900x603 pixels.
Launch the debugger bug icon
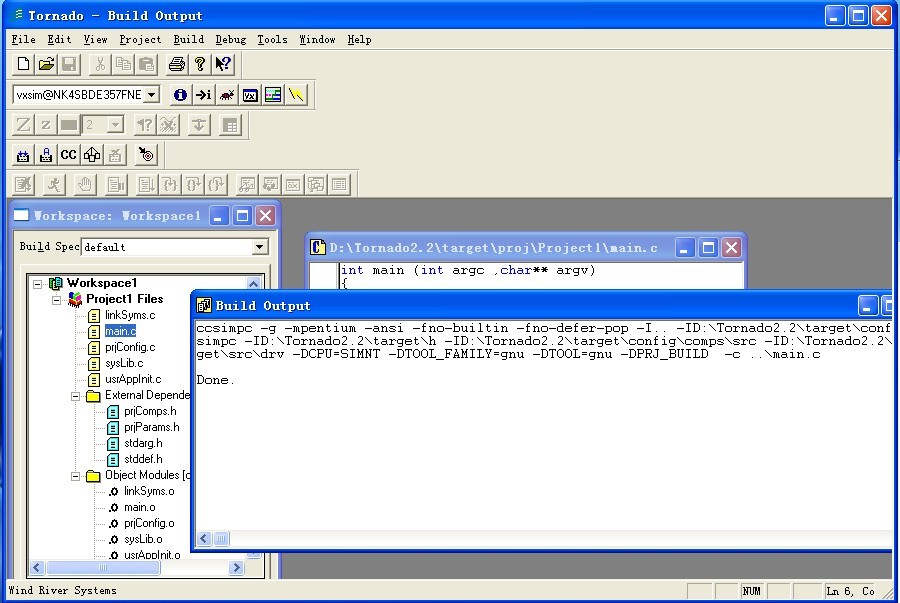[227, 95]
